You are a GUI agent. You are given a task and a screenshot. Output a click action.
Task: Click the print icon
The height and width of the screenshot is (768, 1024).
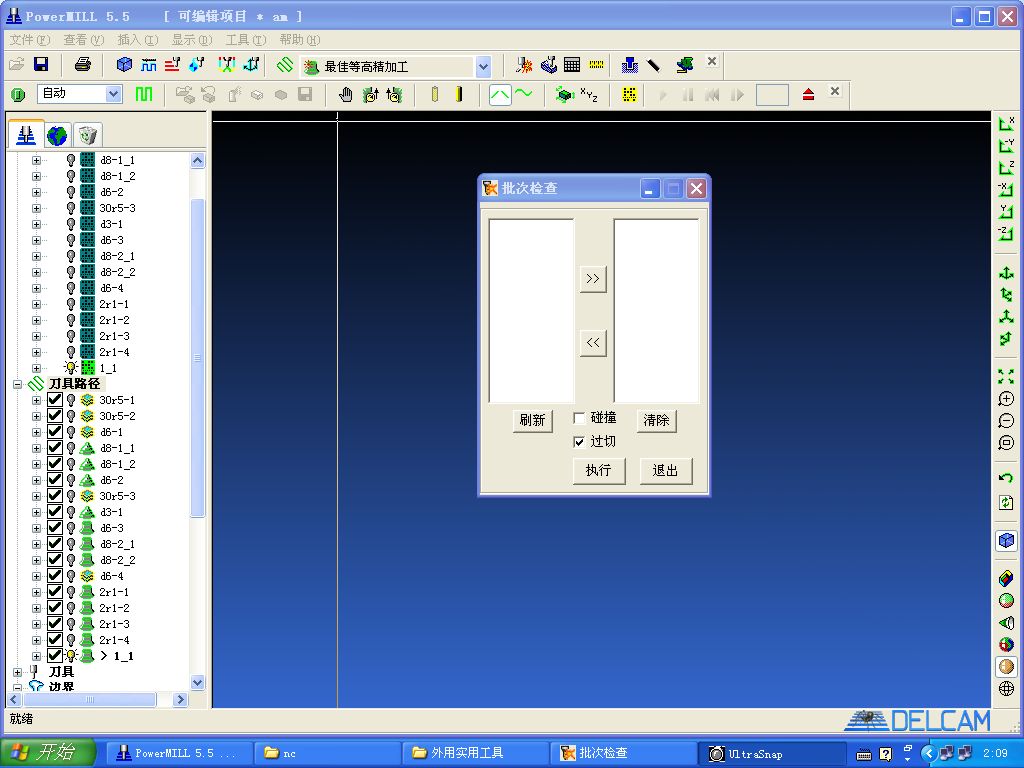[x=83, y=65]
